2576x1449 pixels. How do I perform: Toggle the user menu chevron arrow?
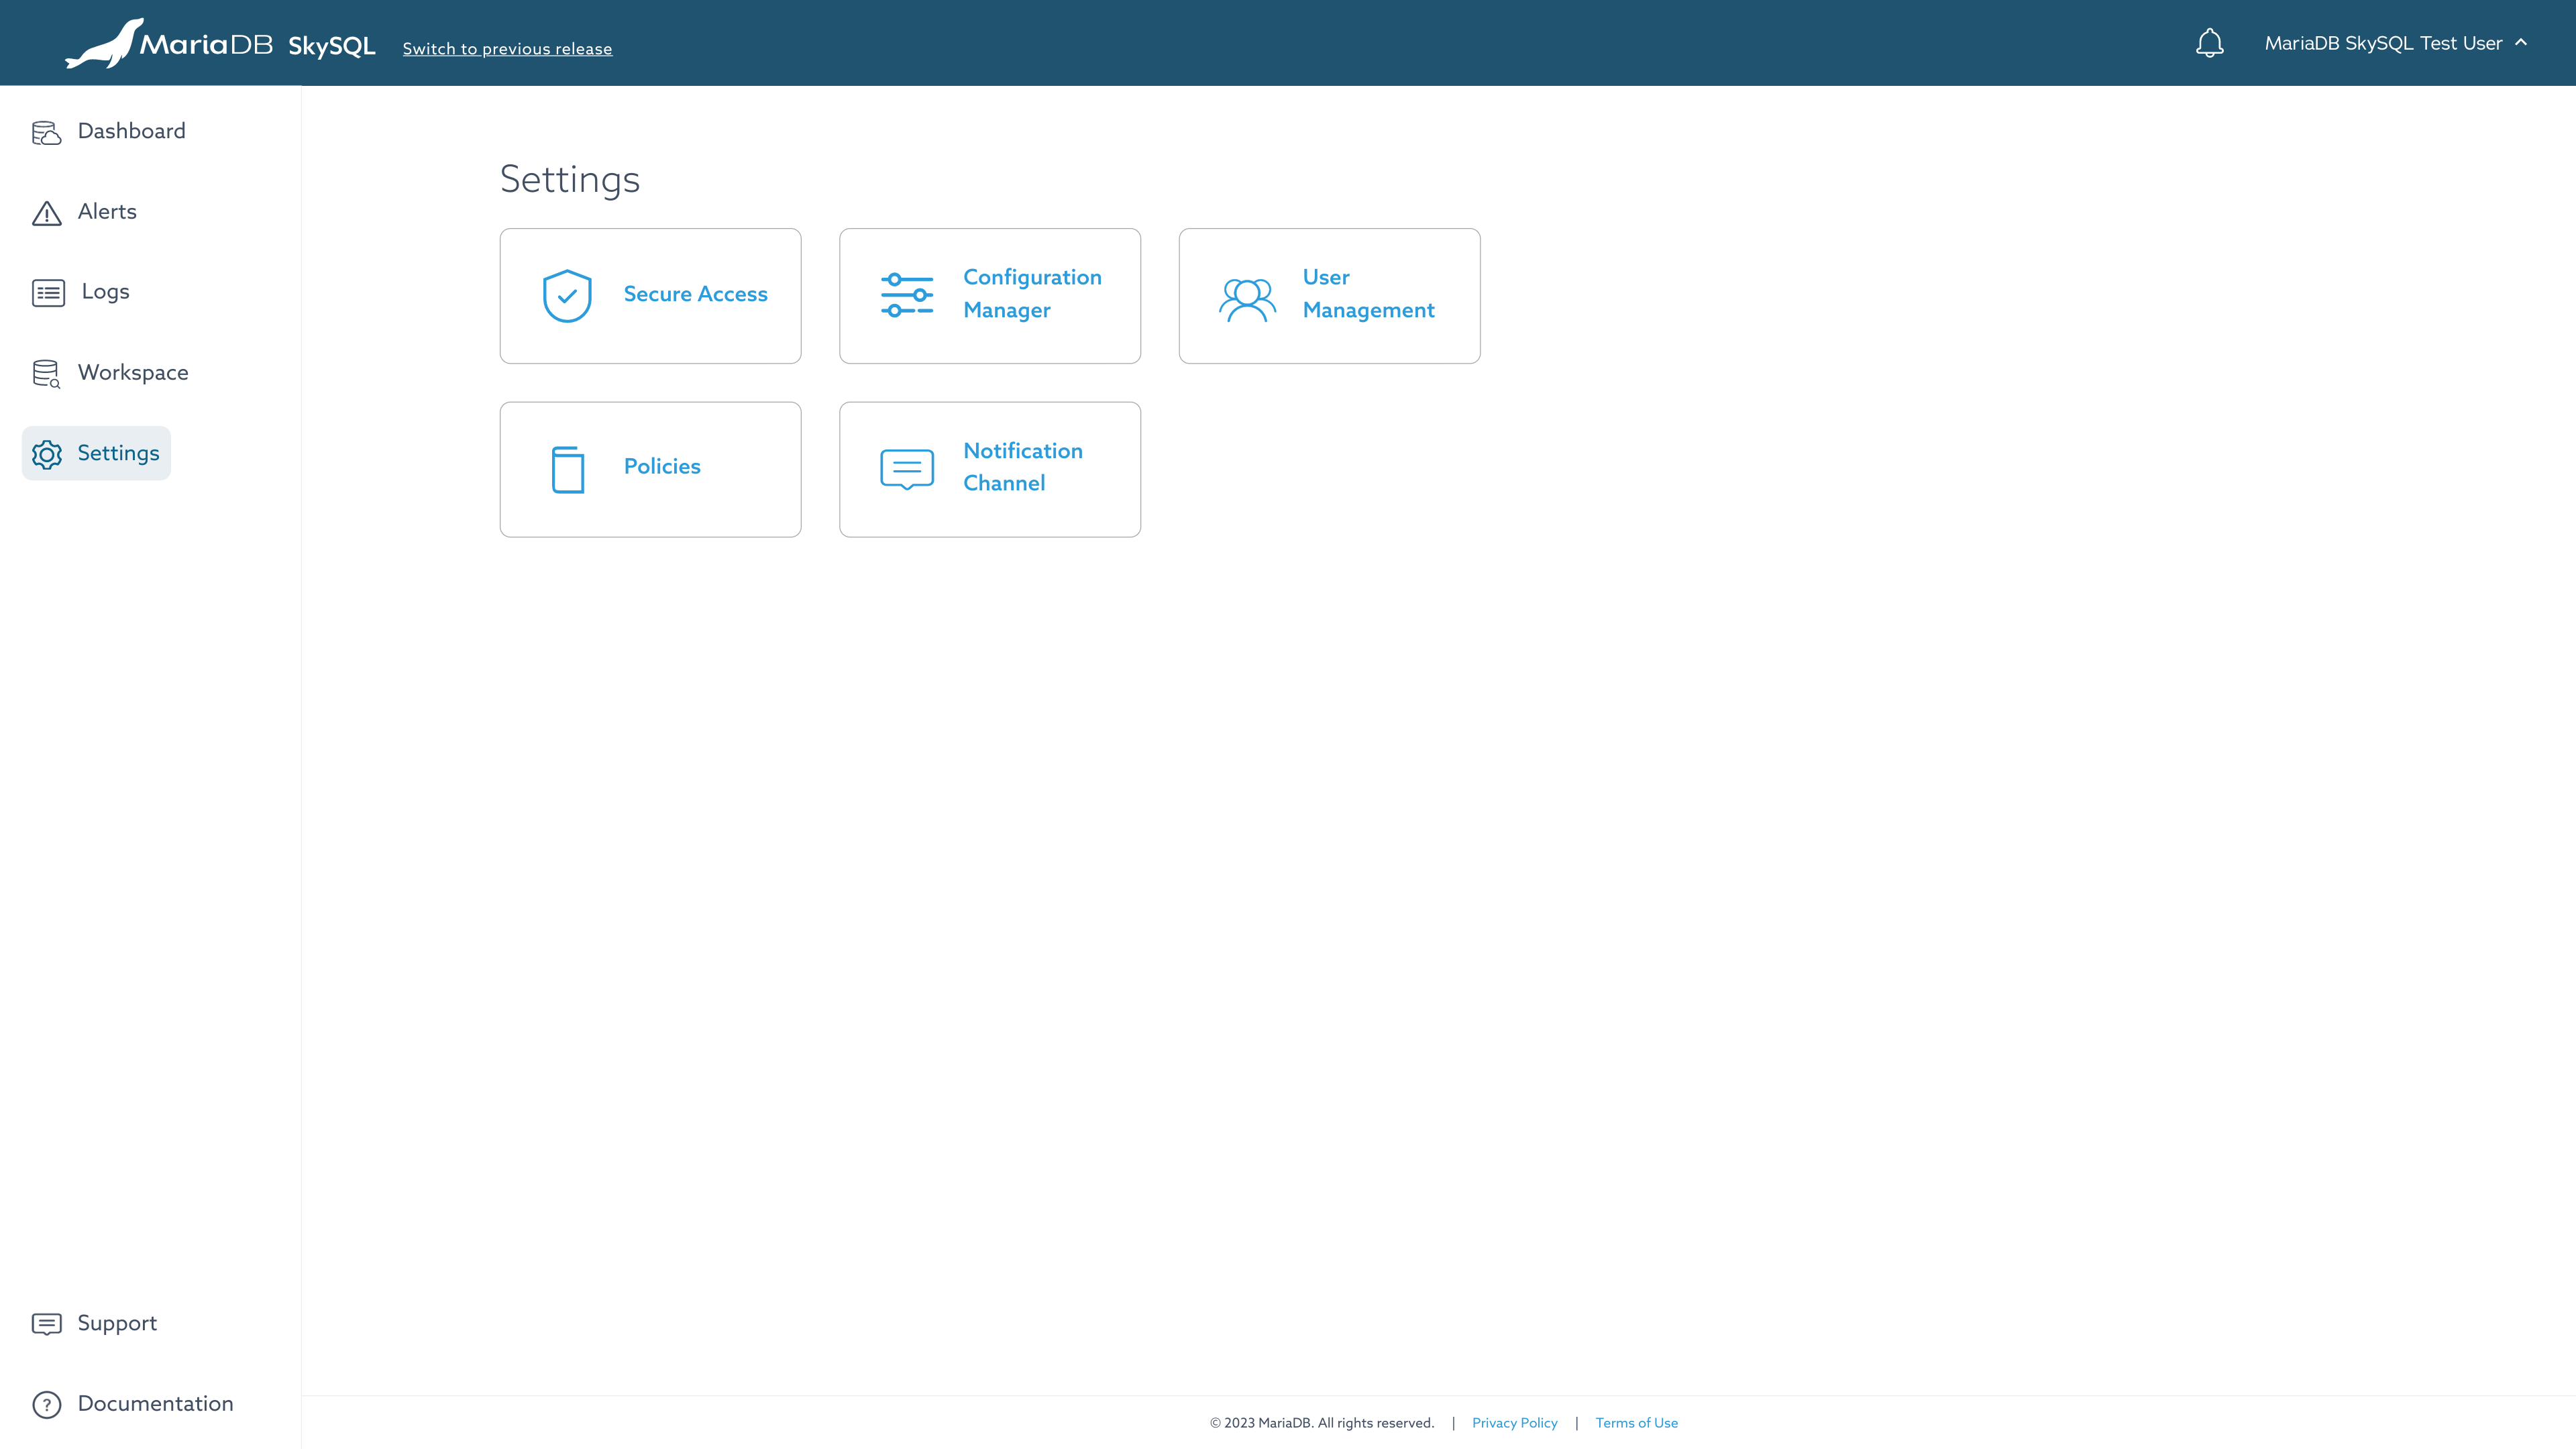click(2521, 42)
